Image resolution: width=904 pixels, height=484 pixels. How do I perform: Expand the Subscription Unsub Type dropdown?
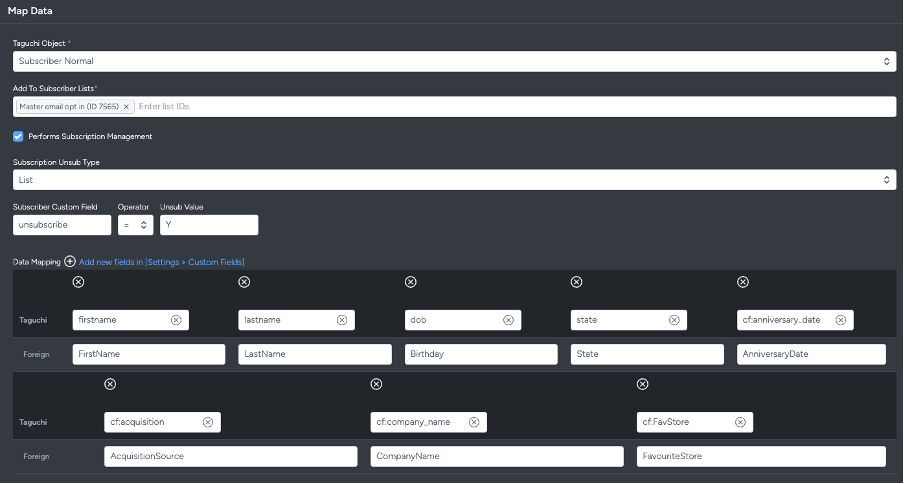tap(454, 180)
